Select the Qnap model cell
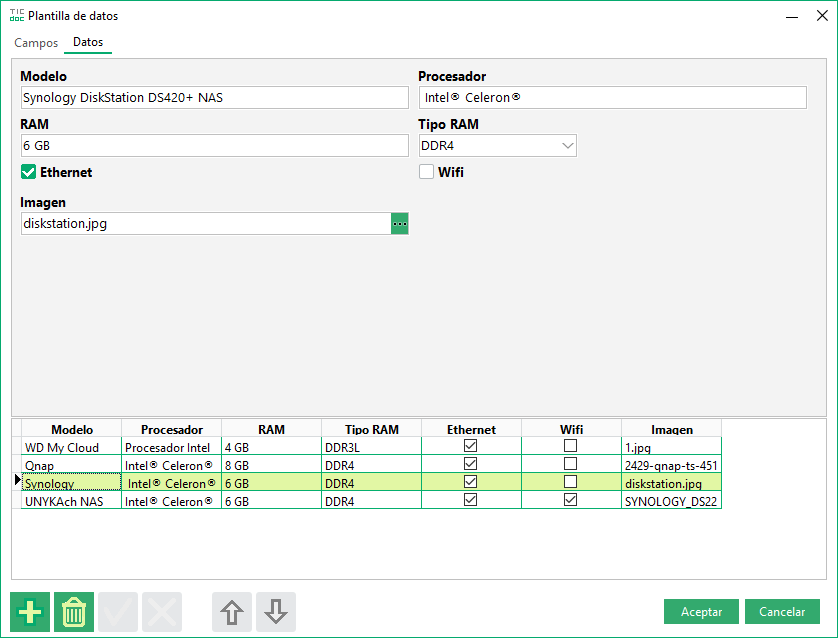838x639 pixels. 72,465
